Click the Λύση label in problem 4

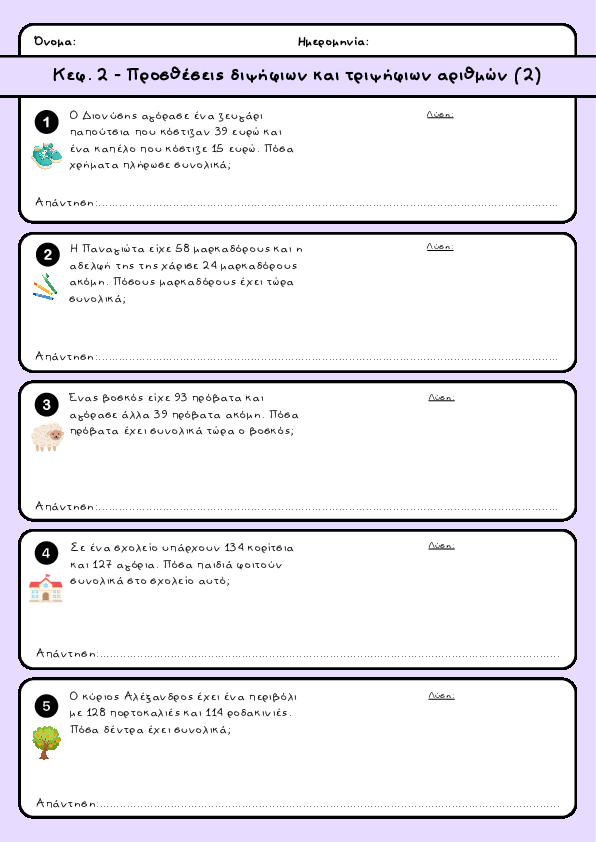click(441, 546)
